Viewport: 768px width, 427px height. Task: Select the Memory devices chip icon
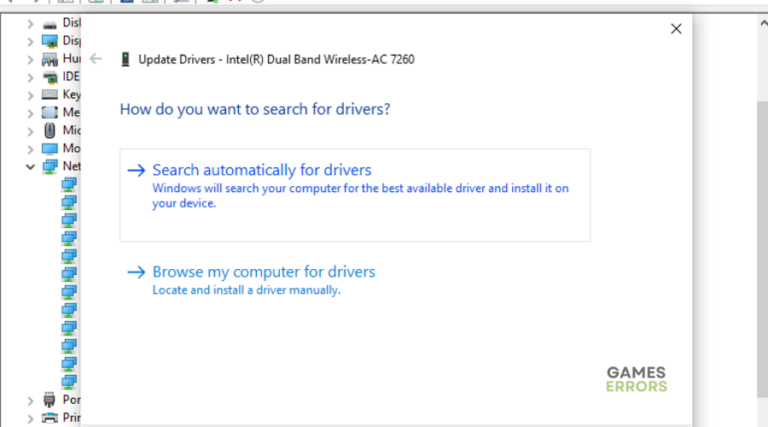(50, 113)
